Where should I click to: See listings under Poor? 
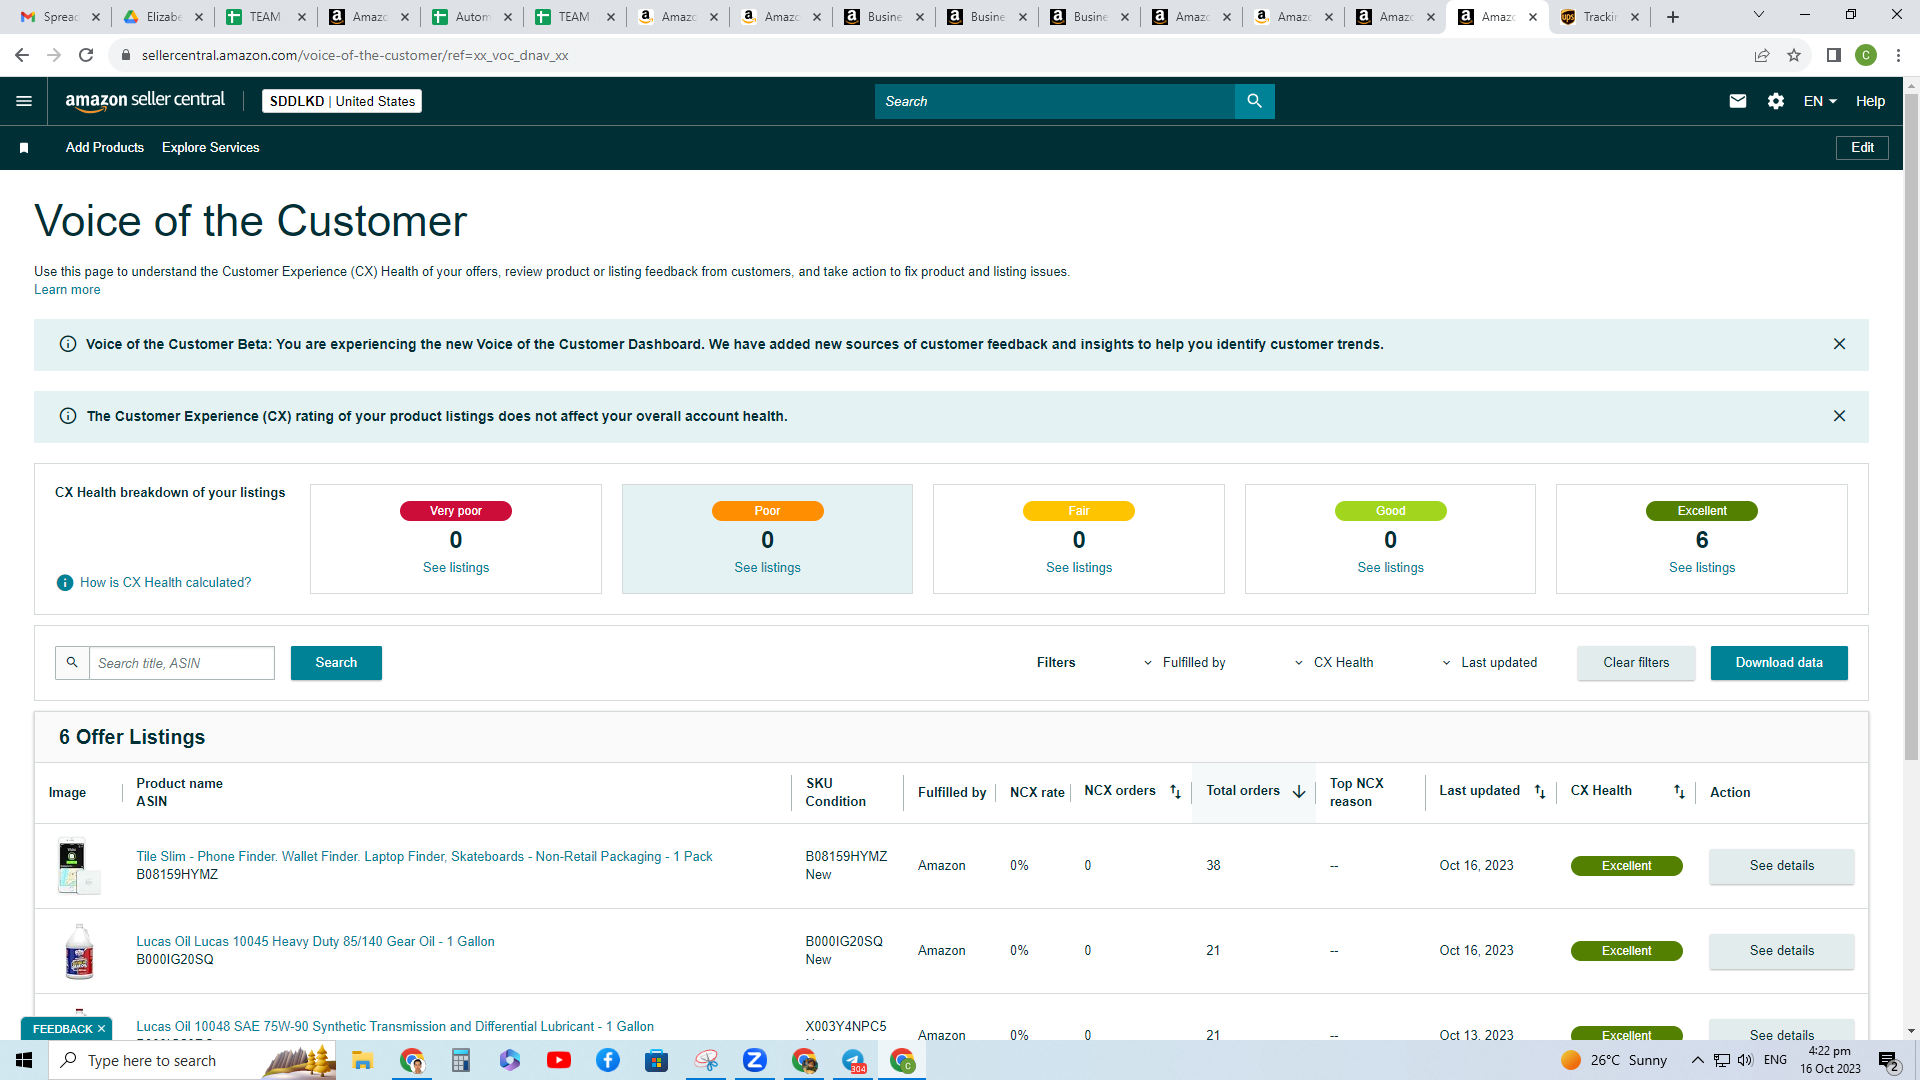(x=767, y=568)
